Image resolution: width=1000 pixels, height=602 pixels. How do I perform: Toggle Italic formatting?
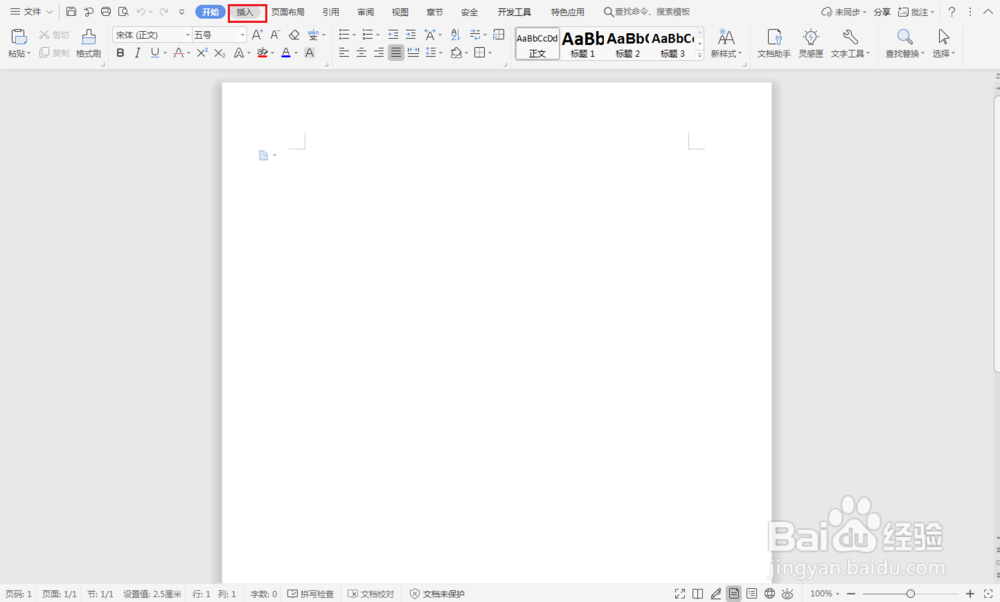pos(137,53)
